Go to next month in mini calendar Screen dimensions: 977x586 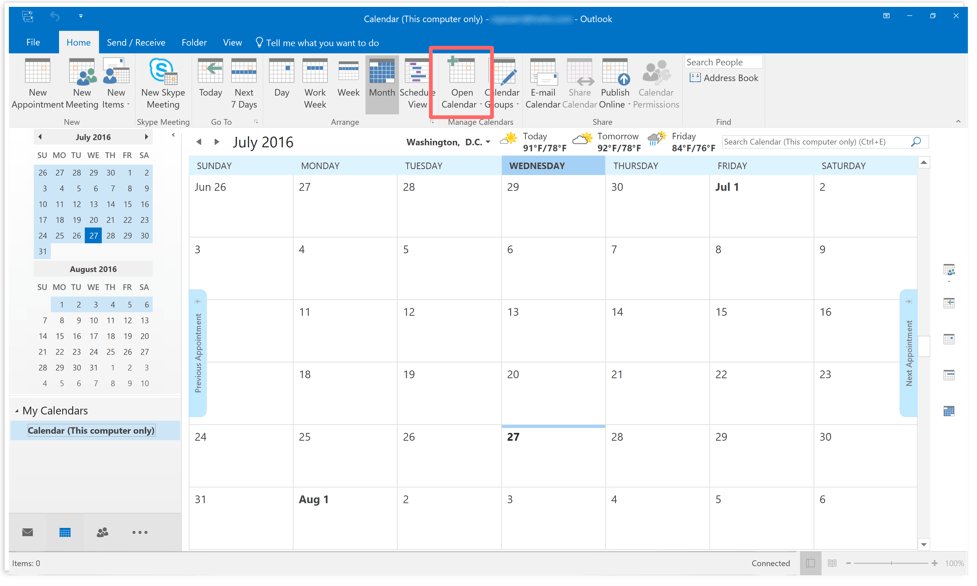[146, 137]
